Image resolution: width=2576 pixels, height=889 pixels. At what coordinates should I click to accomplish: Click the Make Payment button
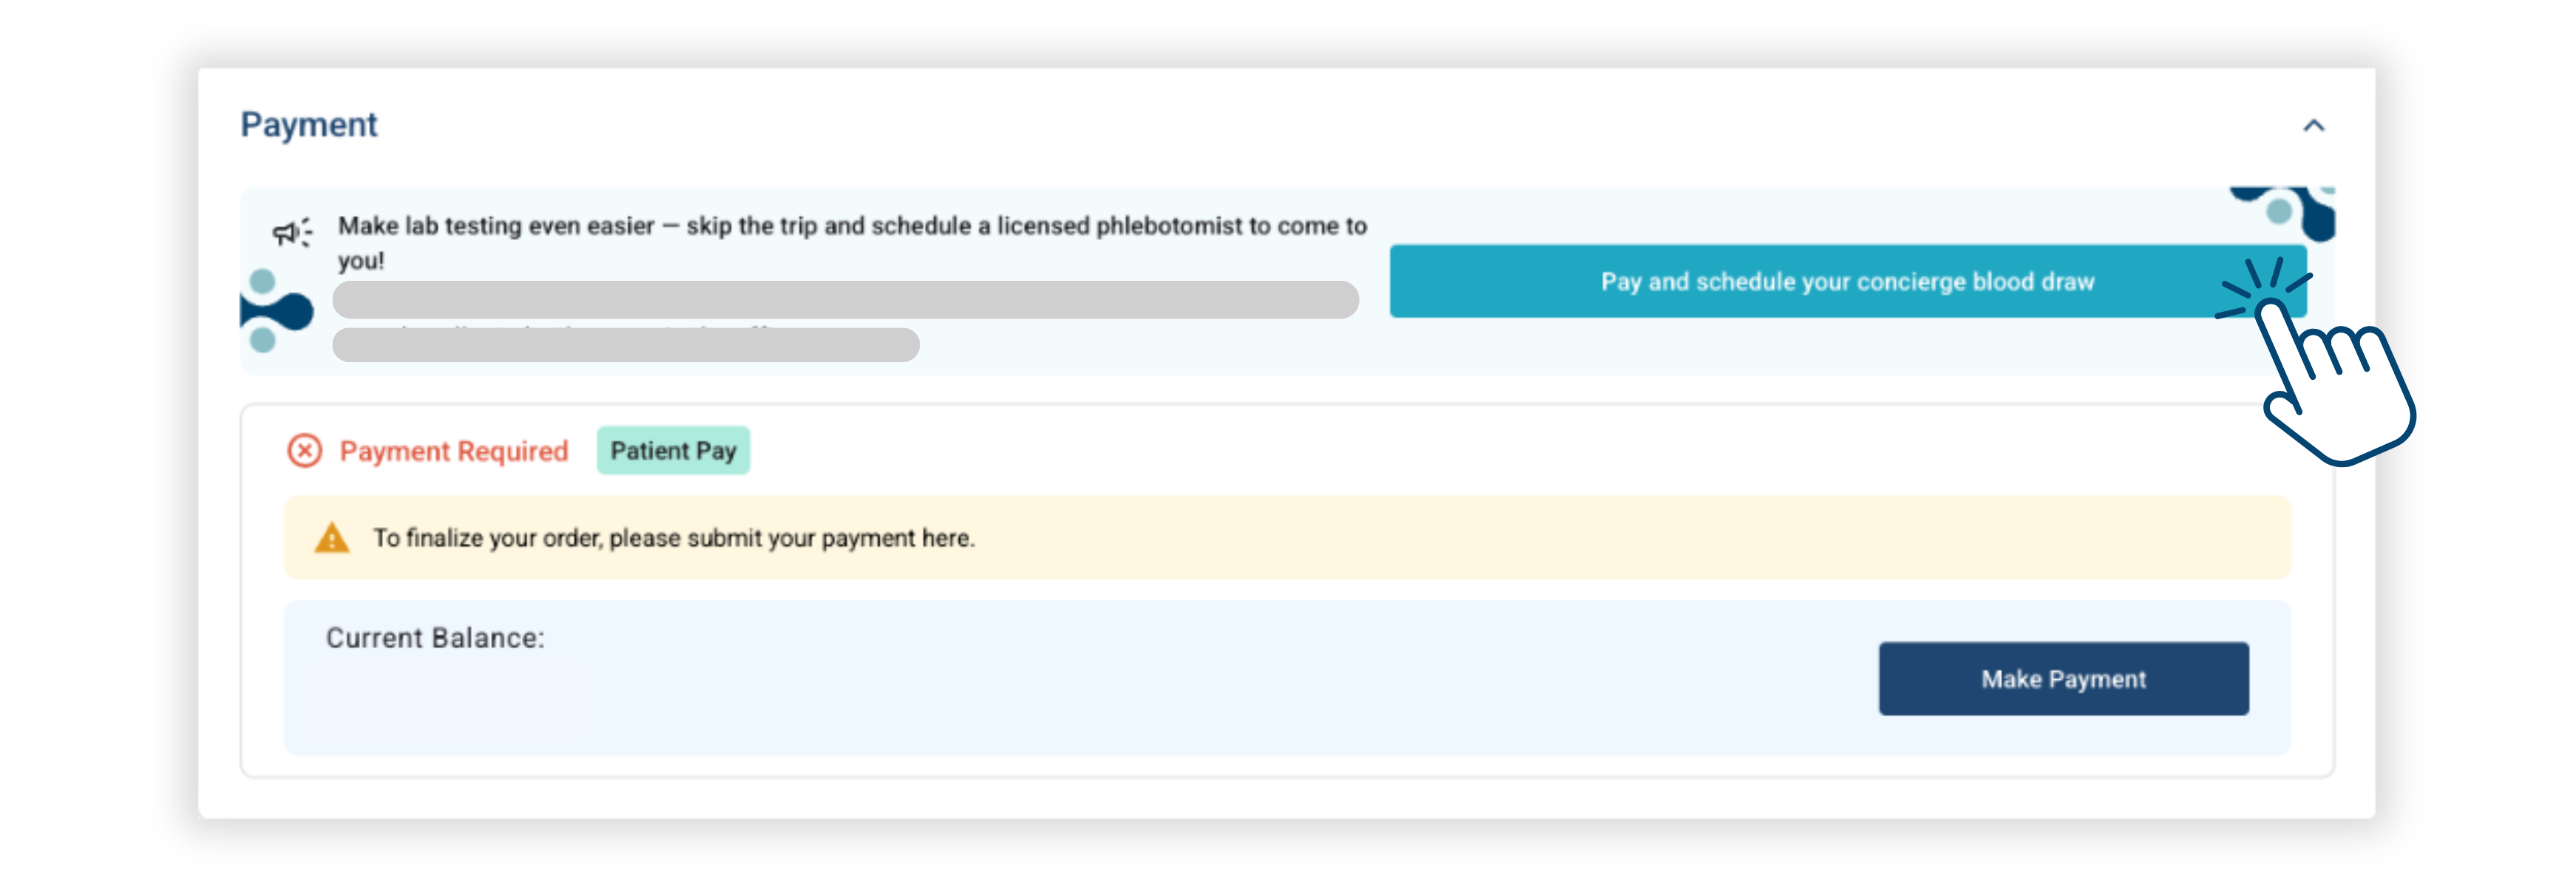(2063, 679)
